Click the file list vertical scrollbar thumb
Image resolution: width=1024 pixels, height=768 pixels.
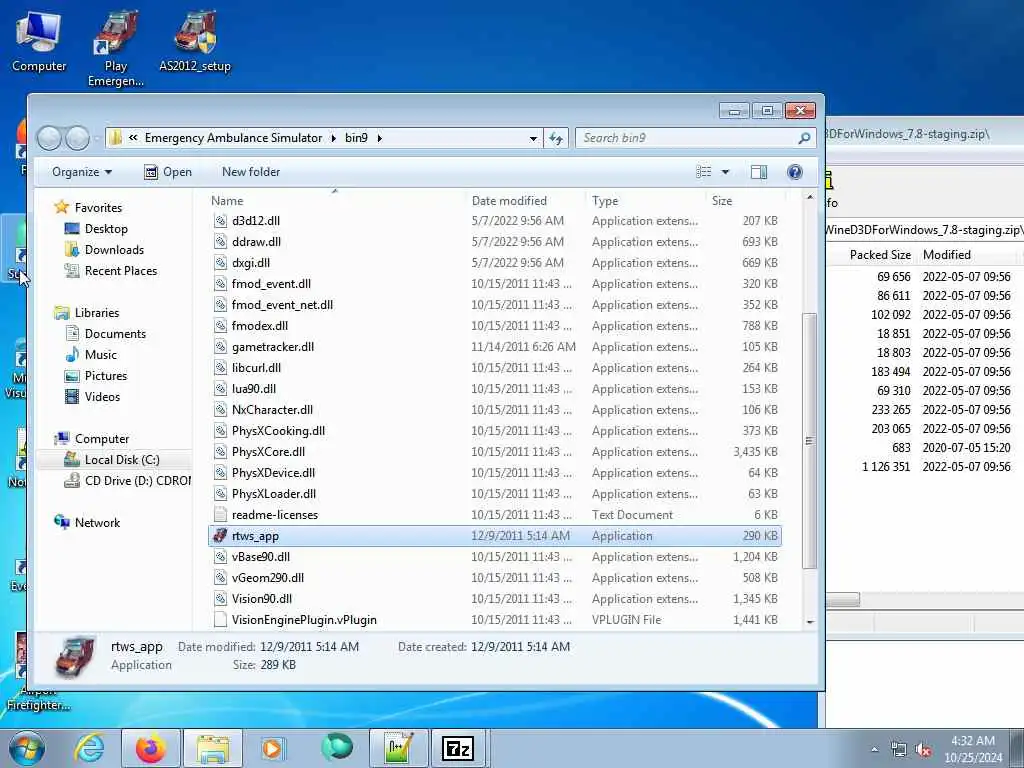point(810,441)
